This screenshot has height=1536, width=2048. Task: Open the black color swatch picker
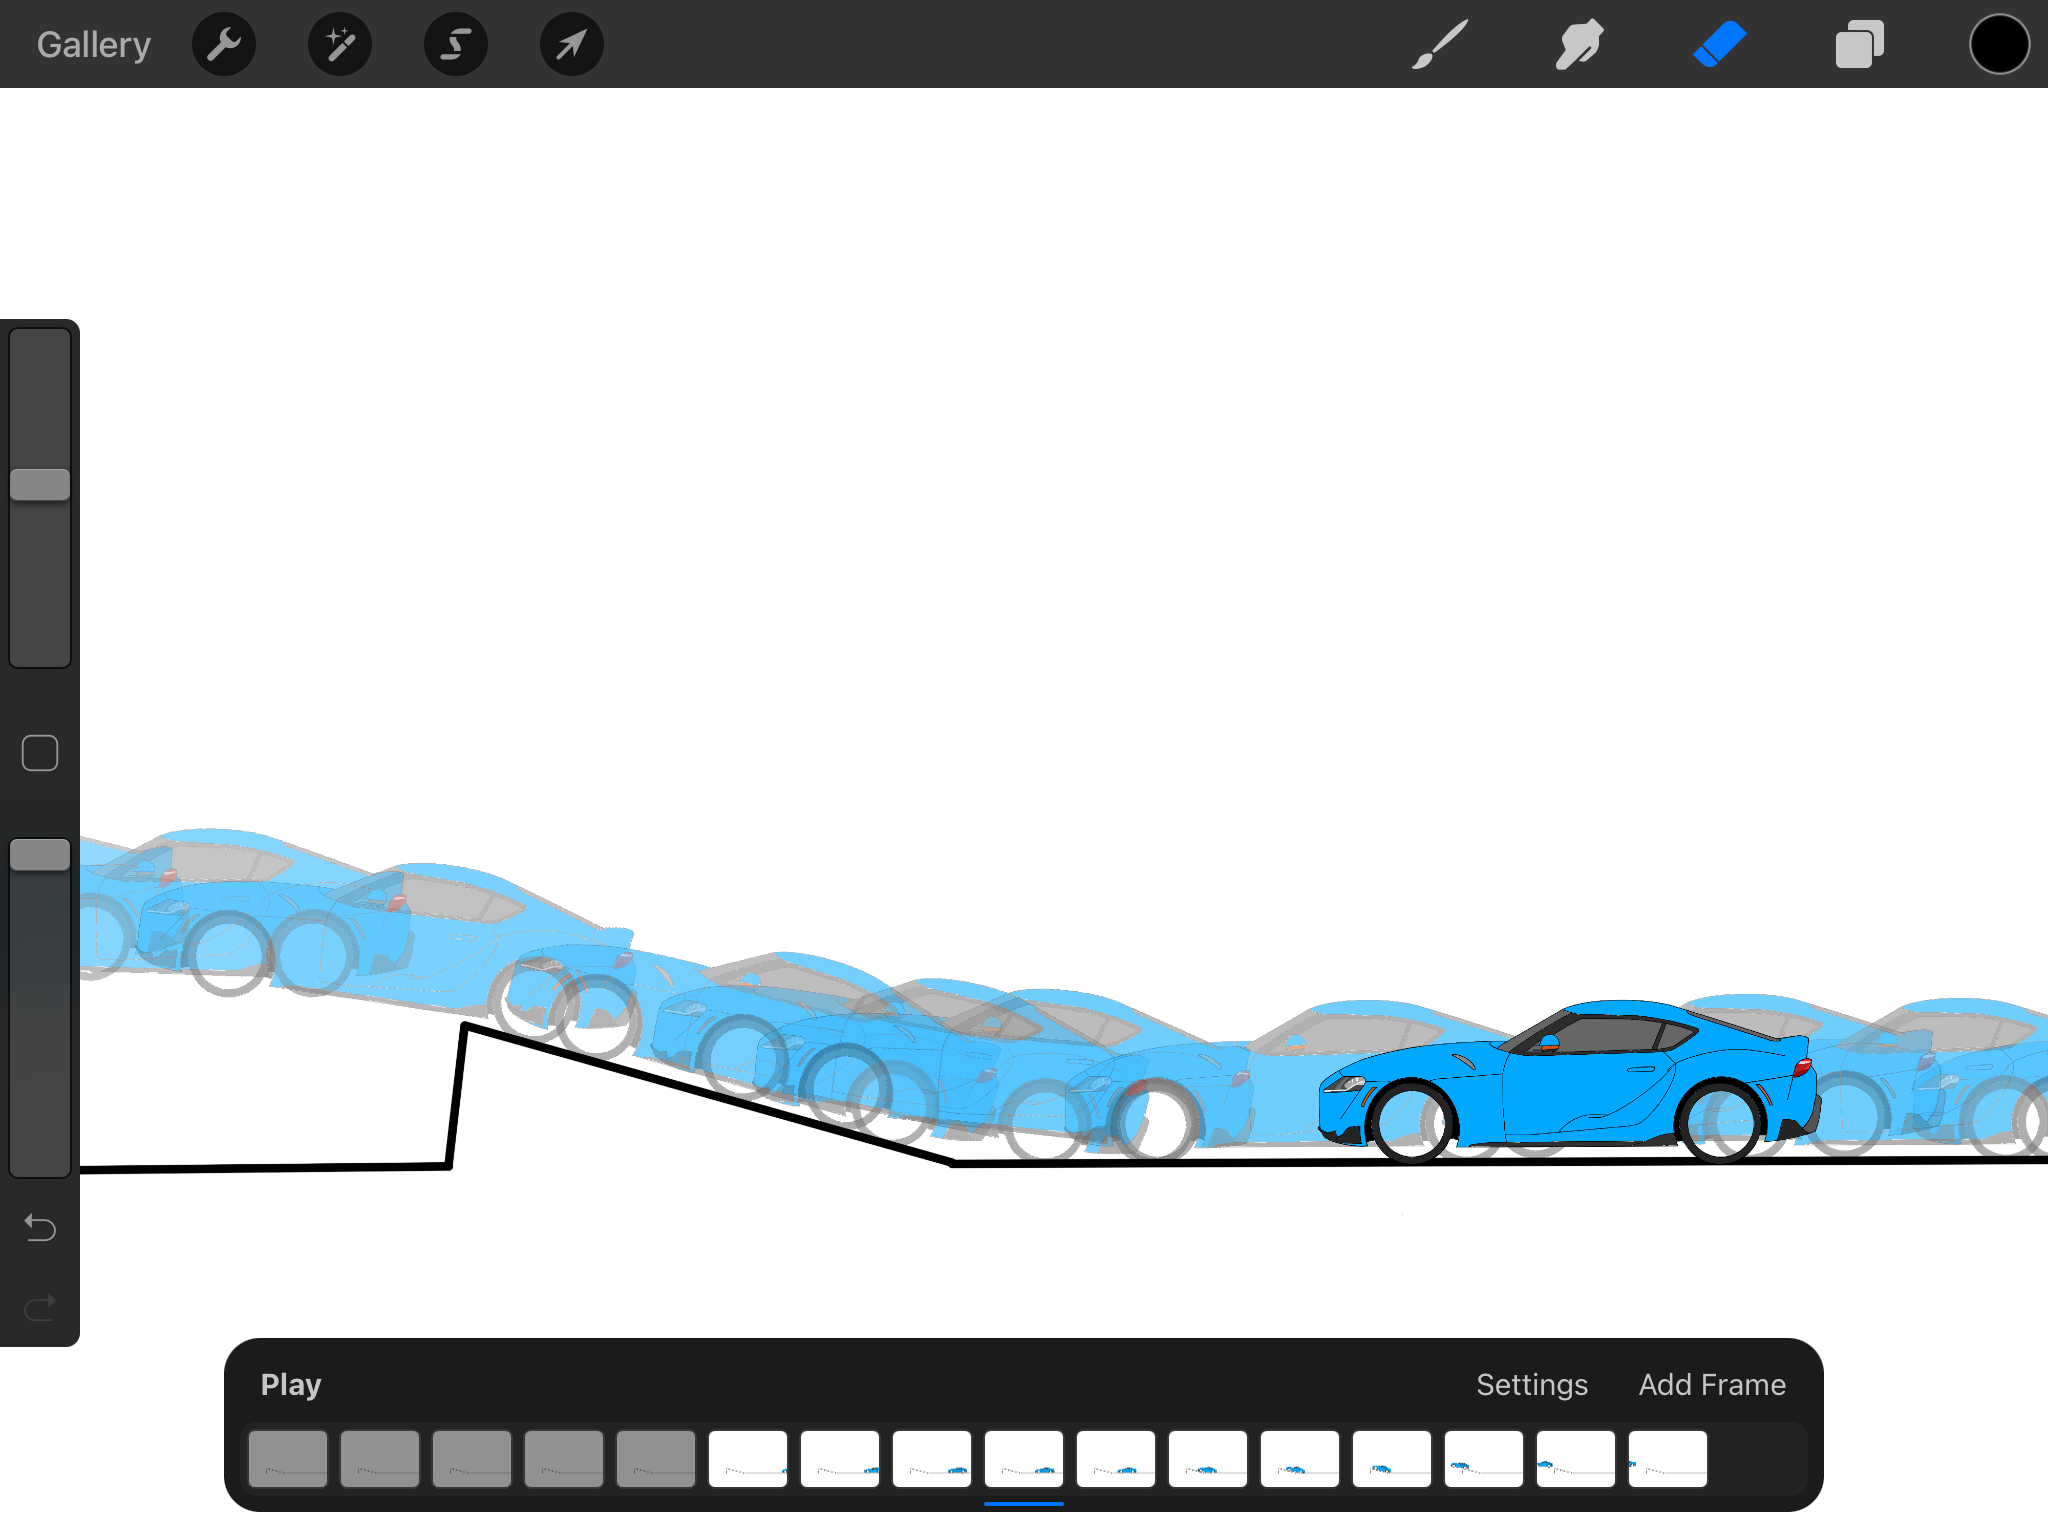tap(1999, 44)
